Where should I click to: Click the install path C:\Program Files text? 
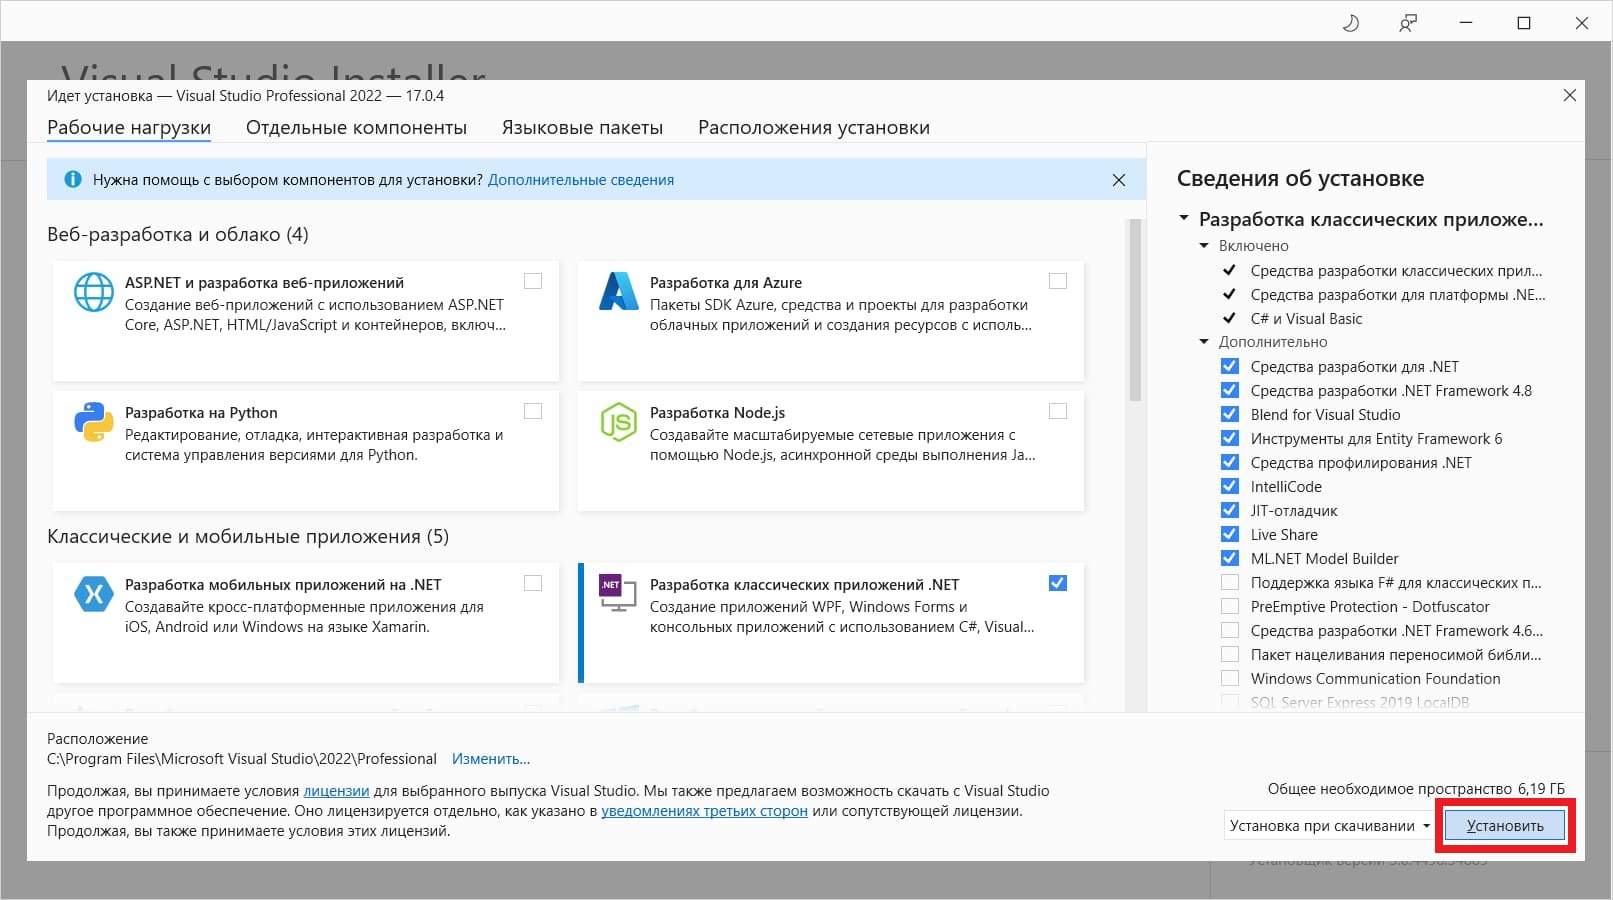(242, 759)
